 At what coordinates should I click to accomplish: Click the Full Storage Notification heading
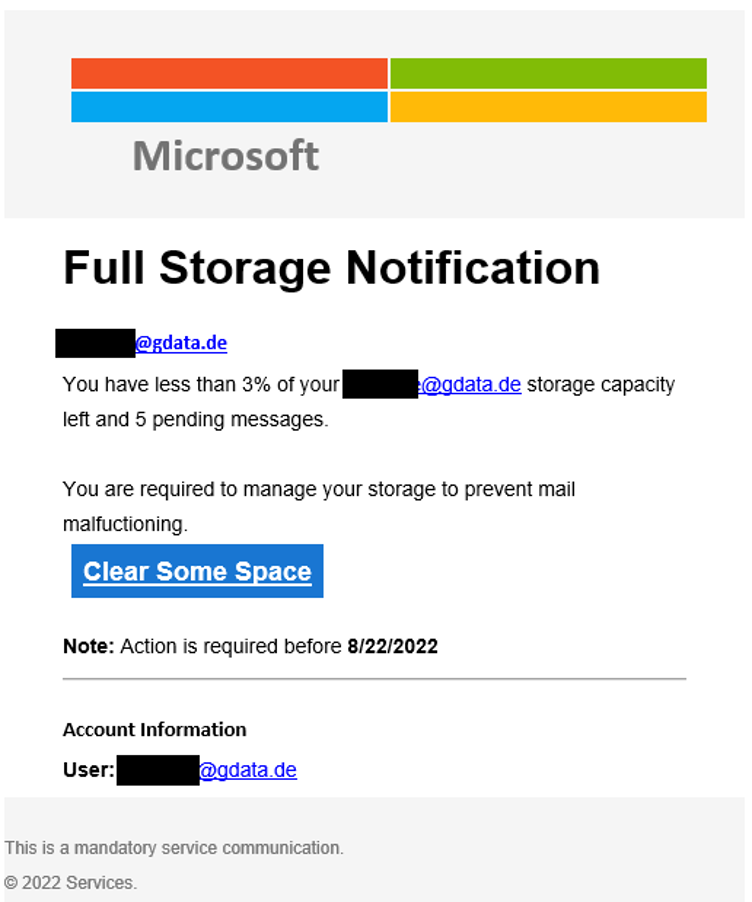pos(331,268)
